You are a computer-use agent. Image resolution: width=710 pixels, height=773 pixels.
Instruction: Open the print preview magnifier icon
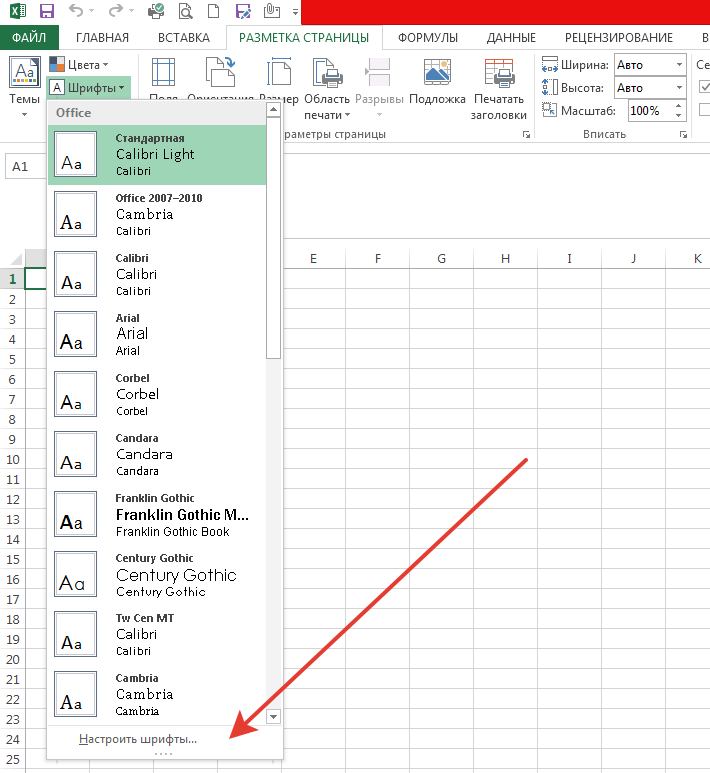185,10
